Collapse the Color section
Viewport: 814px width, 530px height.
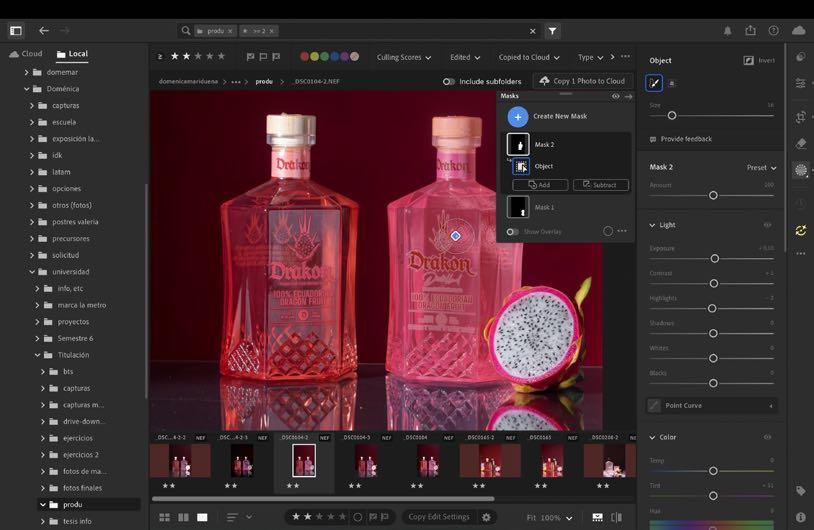[652, 437]
